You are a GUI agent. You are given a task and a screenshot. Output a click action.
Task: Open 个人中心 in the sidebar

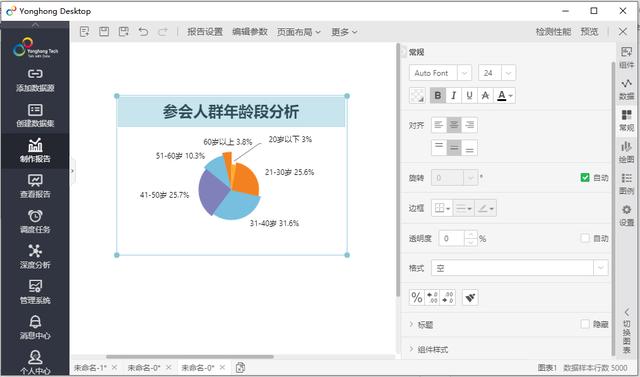(x=35, y=362)
